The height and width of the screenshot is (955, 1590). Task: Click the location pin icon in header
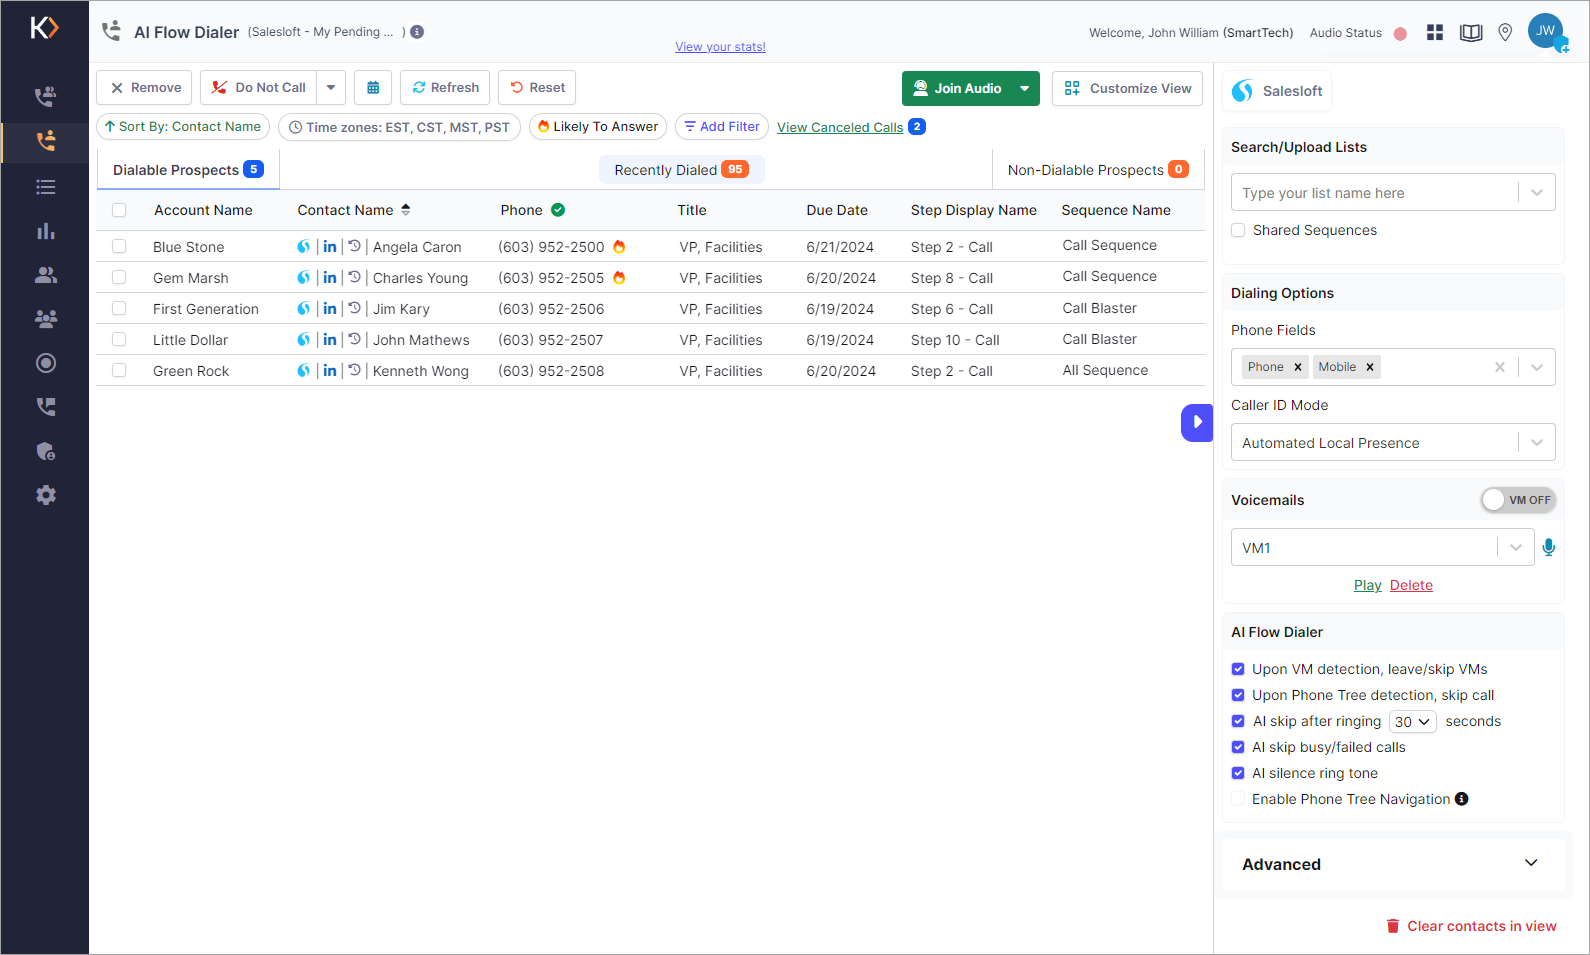click(x=1505, y=33)
